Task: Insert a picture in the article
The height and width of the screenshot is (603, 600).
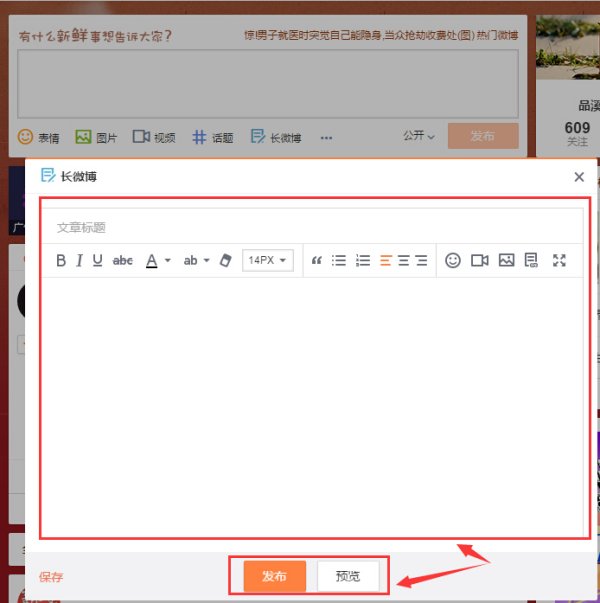Action: [x=507, y=260]
